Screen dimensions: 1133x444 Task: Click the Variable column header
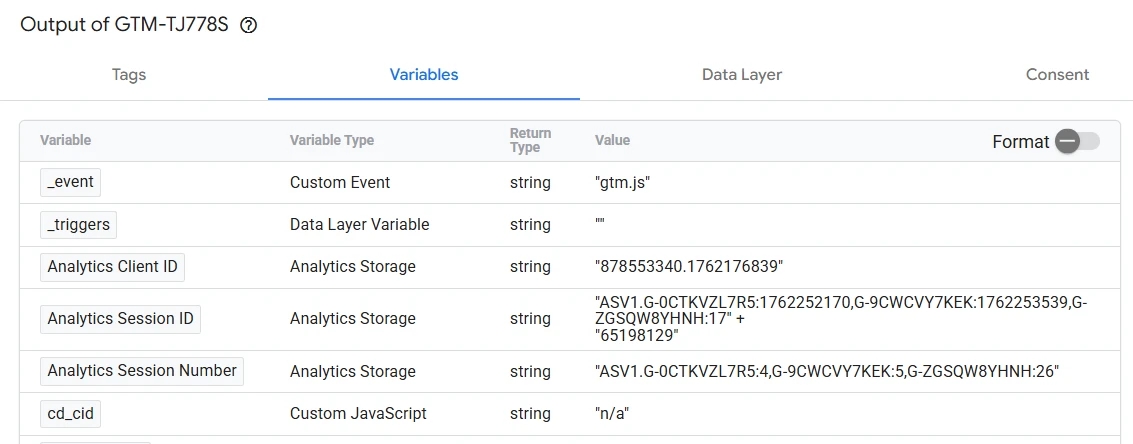tap(65, 141)
